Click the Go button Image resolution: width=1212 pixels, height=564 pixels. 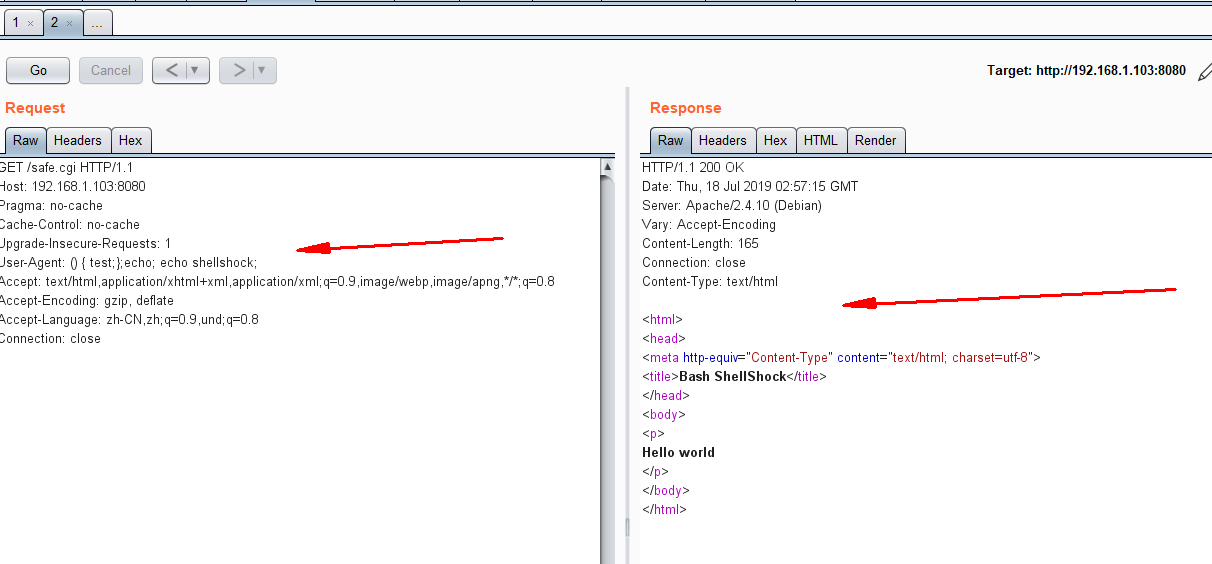38,70
